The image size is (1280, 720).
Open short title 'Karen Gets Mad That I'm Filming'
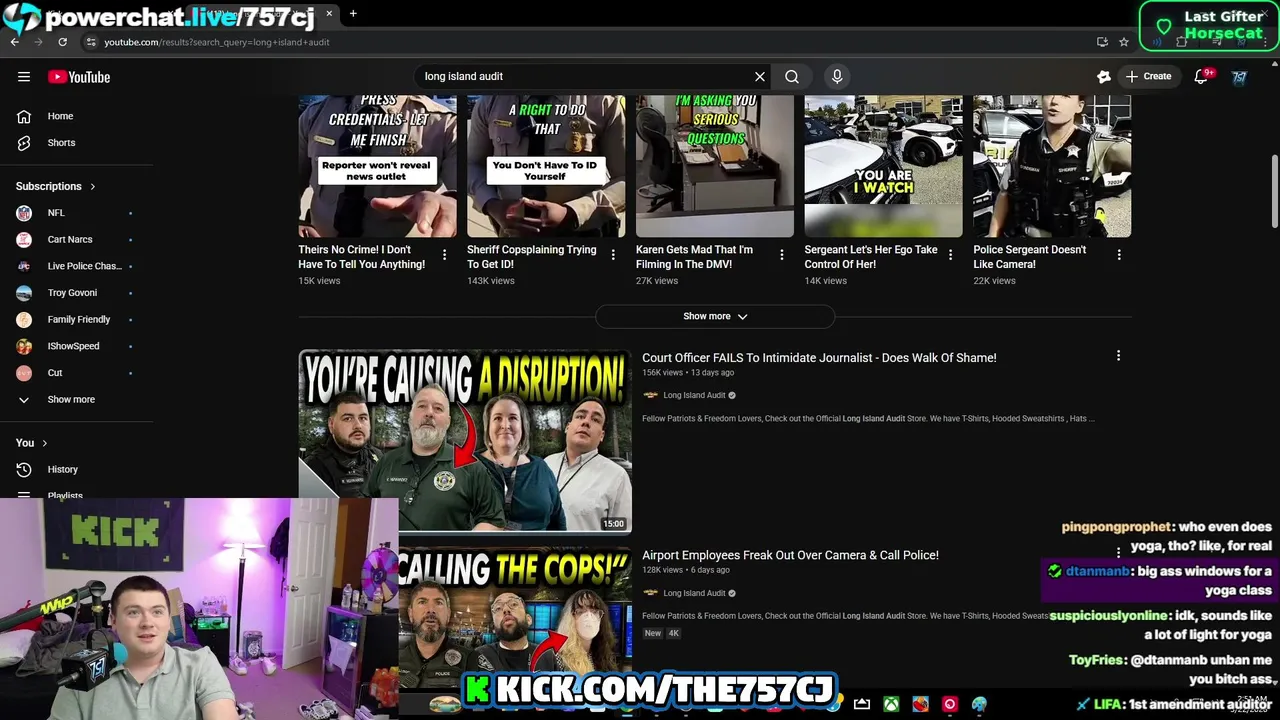pos(694,257)
